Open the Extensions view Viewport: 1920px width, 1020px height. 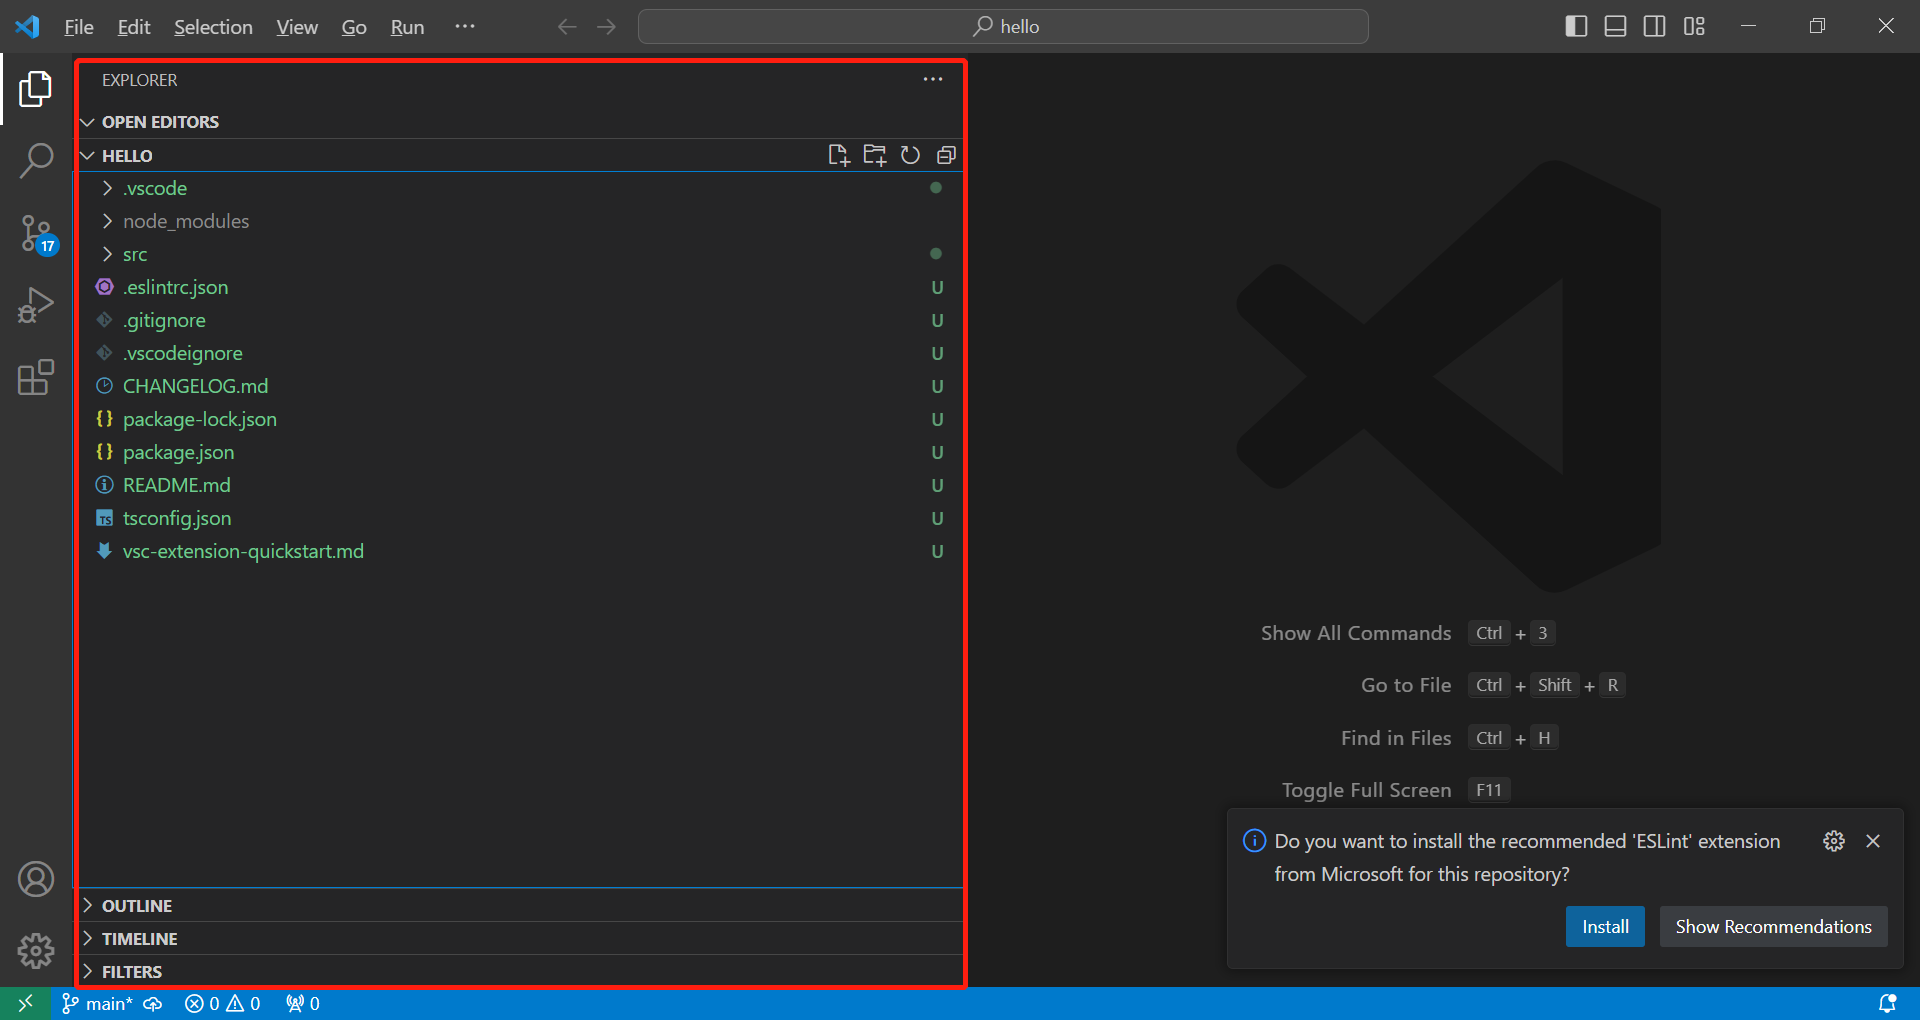click(36, 377)
